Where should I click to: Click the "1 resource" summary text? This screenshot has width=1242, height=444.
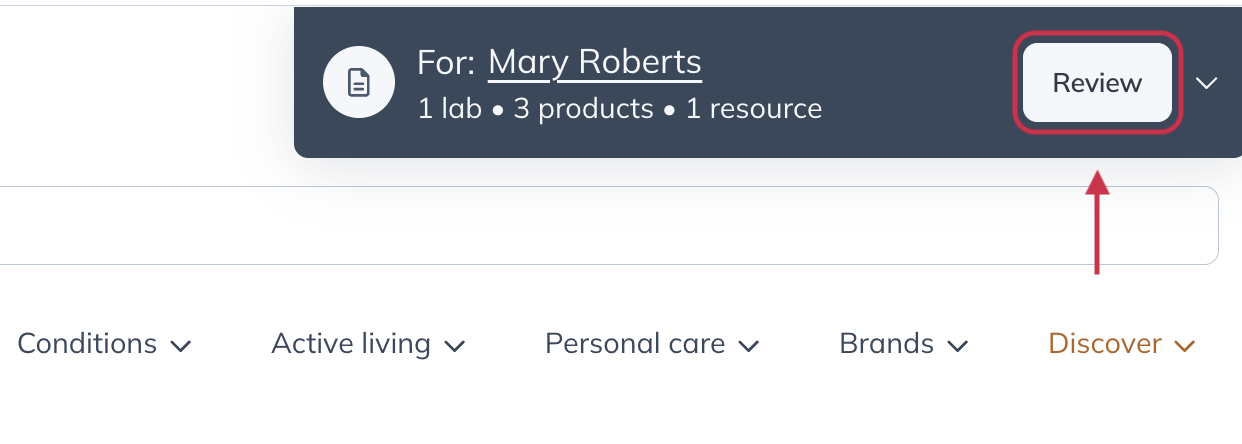coord(753,108)
